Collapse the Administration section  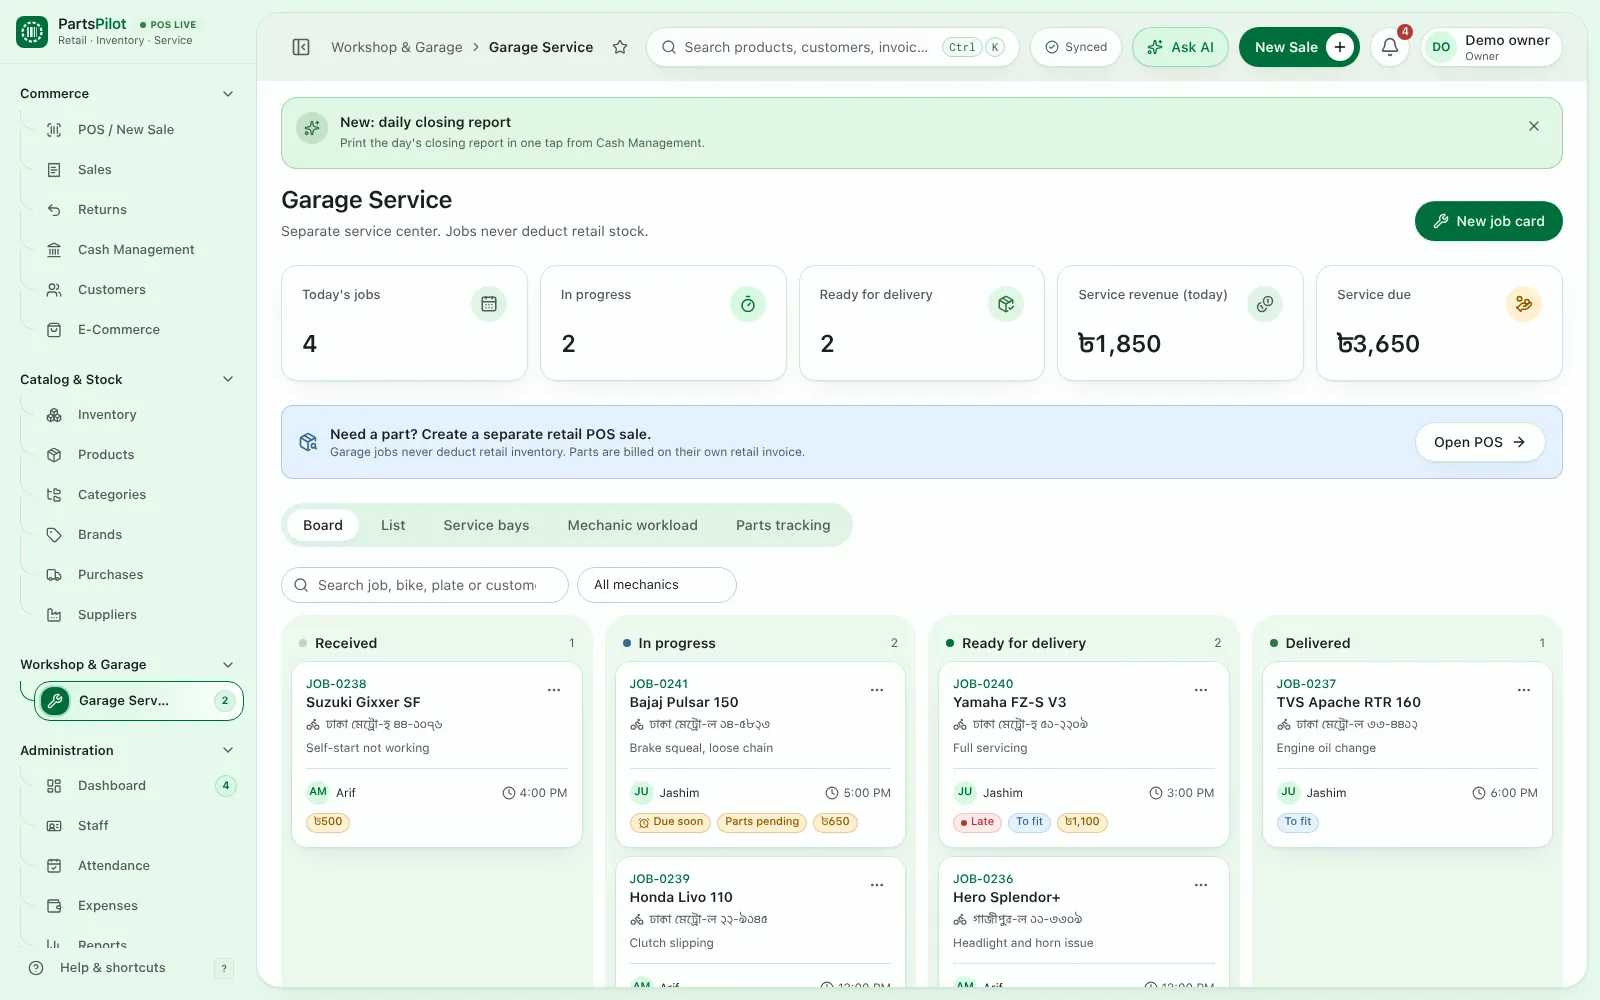point(228,751)
